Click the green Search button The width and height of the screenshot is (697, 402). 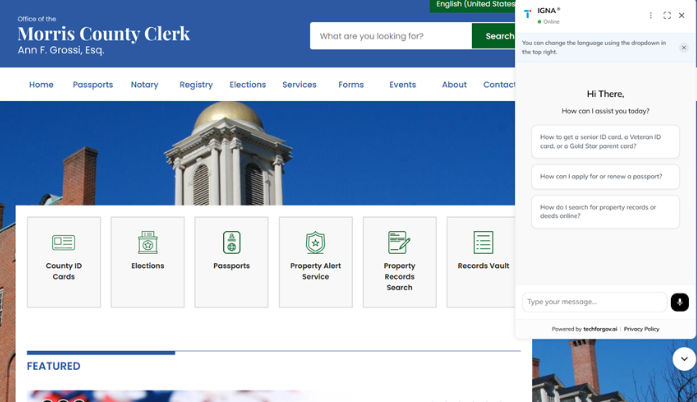[494, 36]
